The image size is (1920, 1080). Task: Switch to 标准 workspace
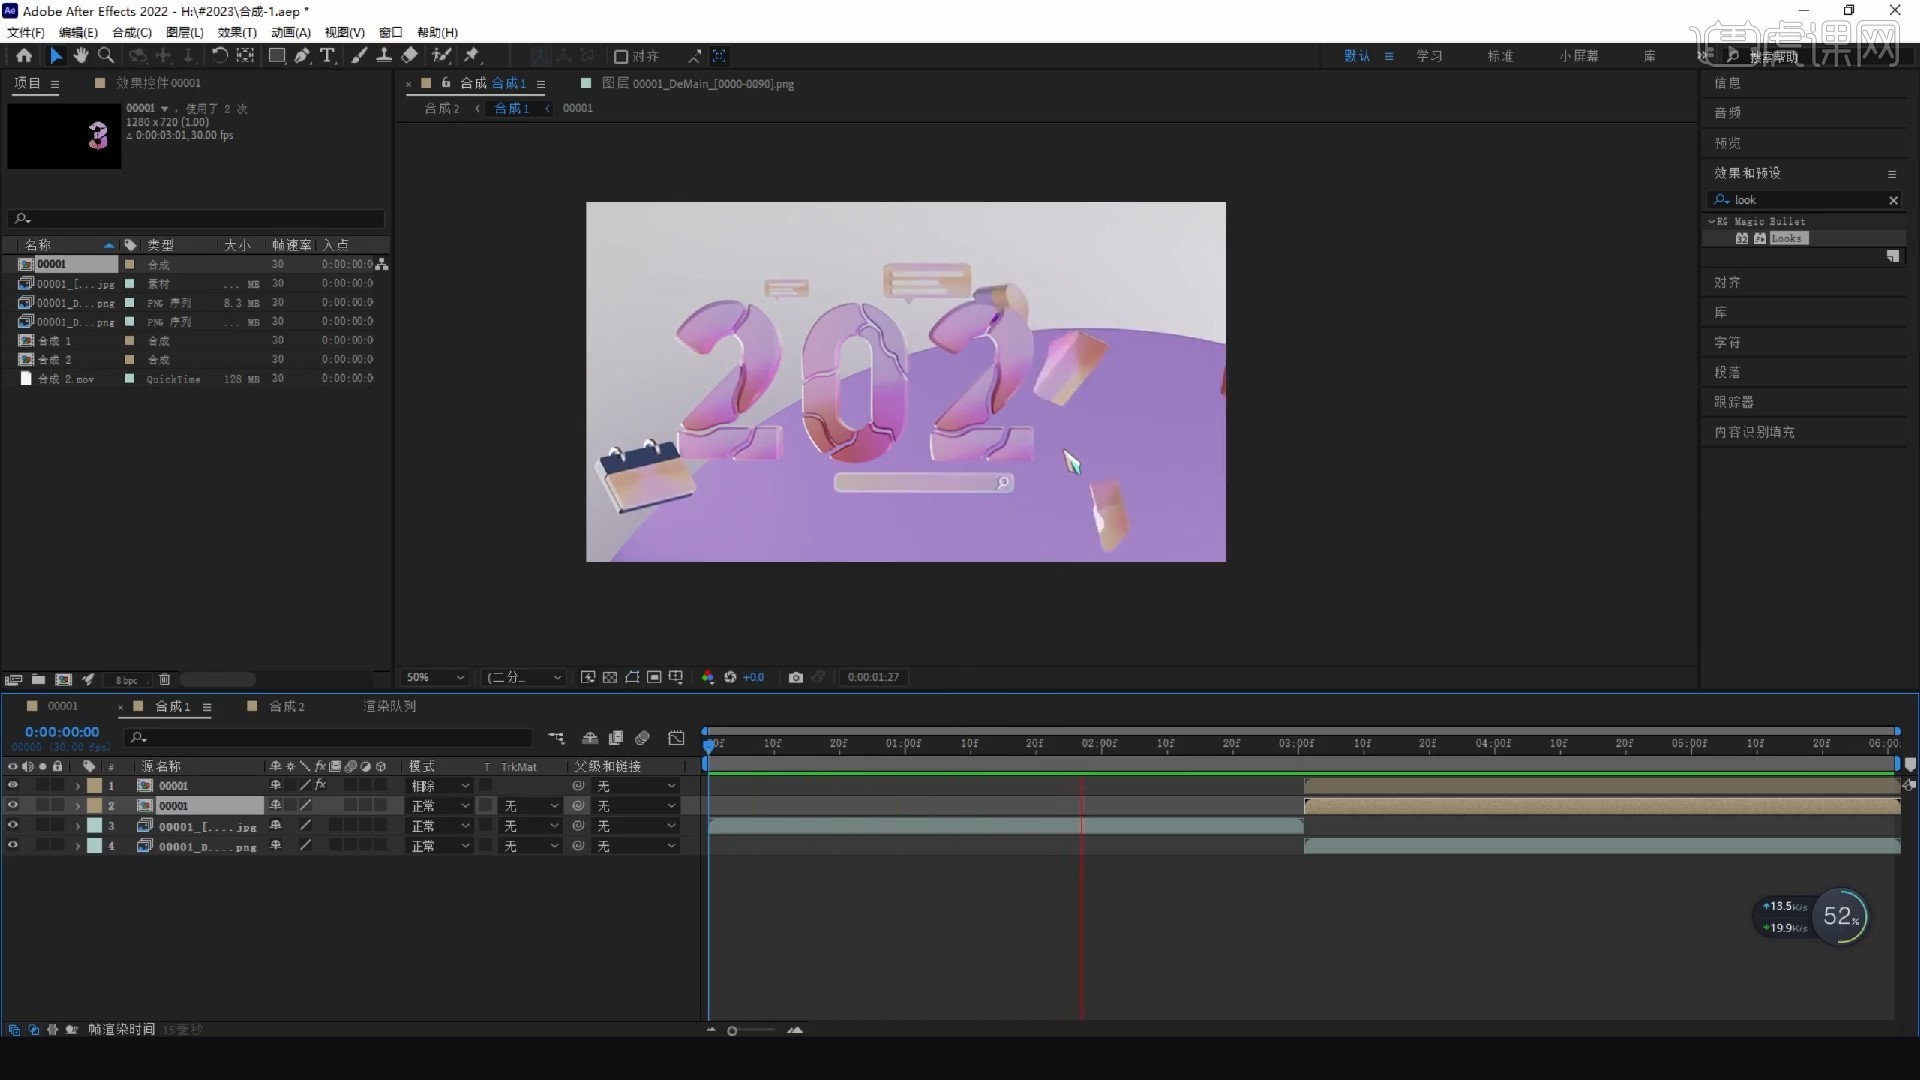pyautogui.click(x=1500, y=56)
